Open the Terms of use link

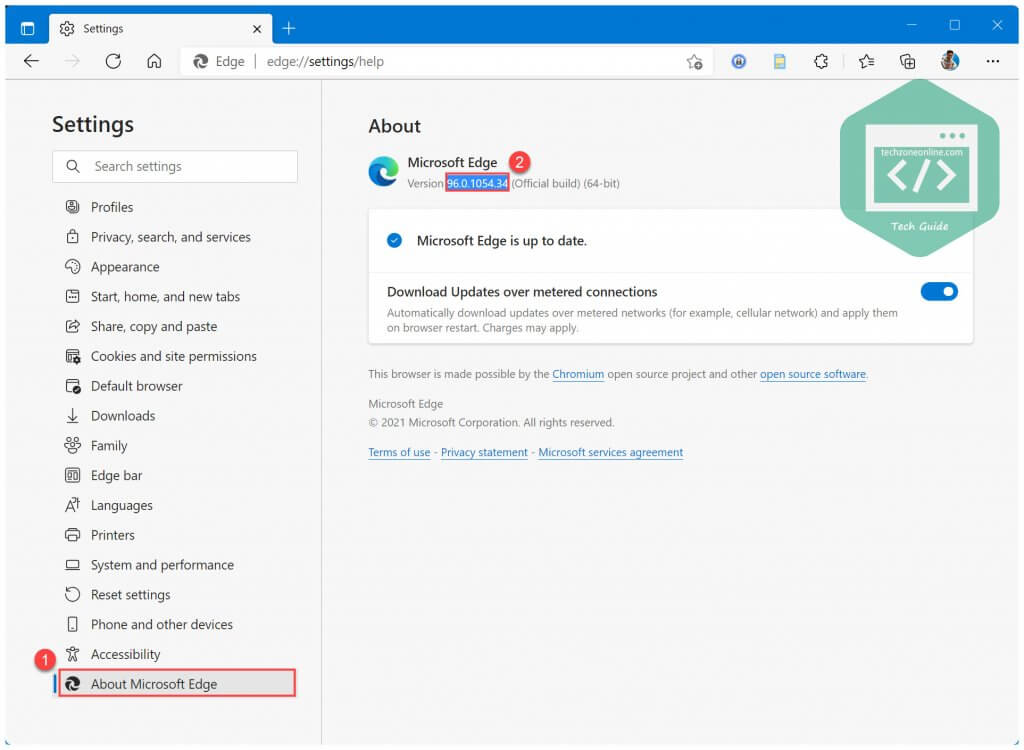point(398,452)
